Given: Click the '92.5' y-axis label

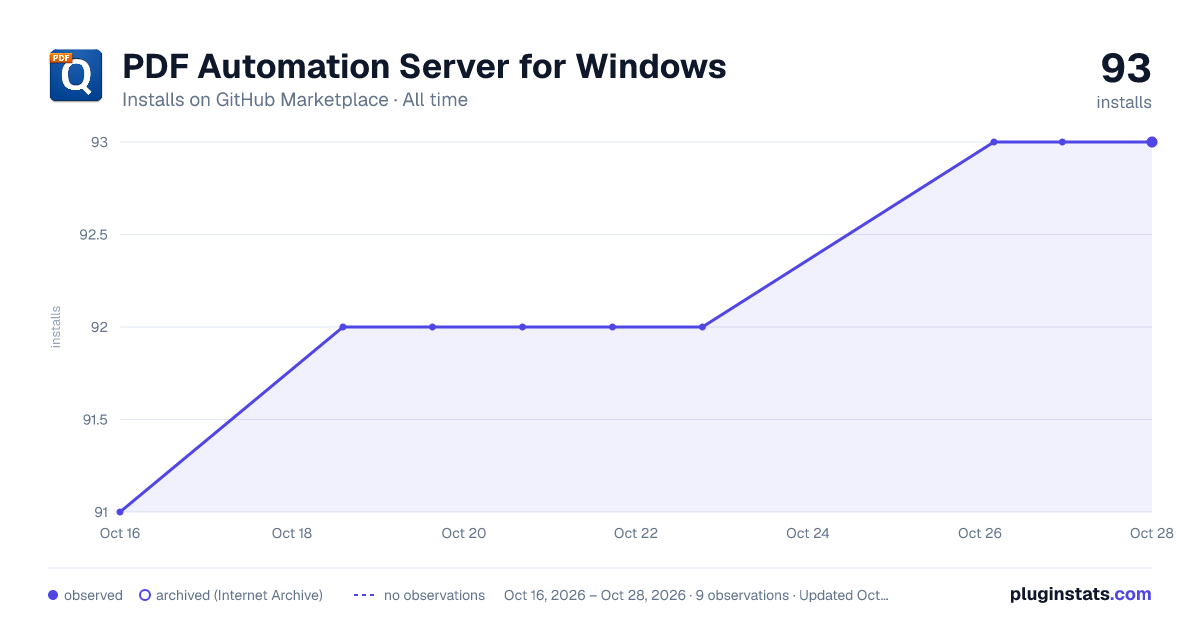Looking at the screenshot, I should point(94,235).
